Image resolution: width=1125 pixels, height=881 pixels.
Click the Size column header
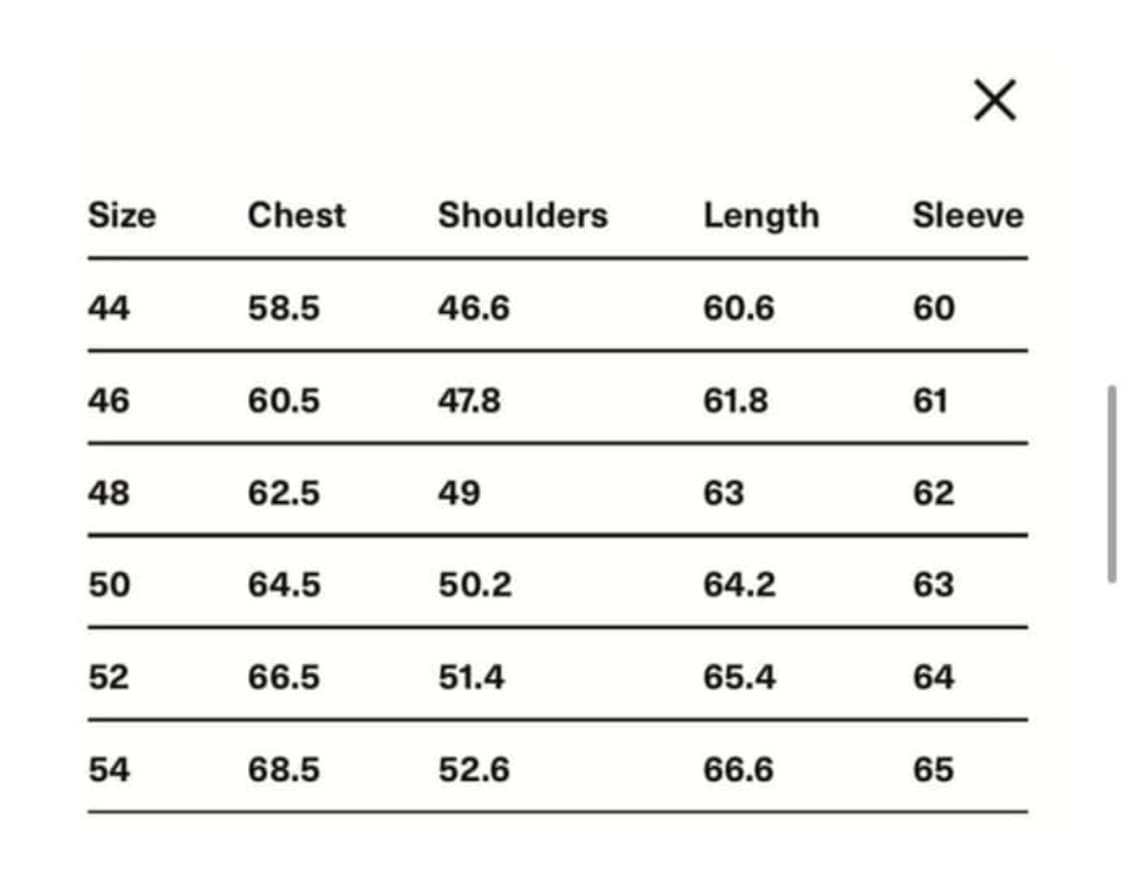[x=122, y=215]
